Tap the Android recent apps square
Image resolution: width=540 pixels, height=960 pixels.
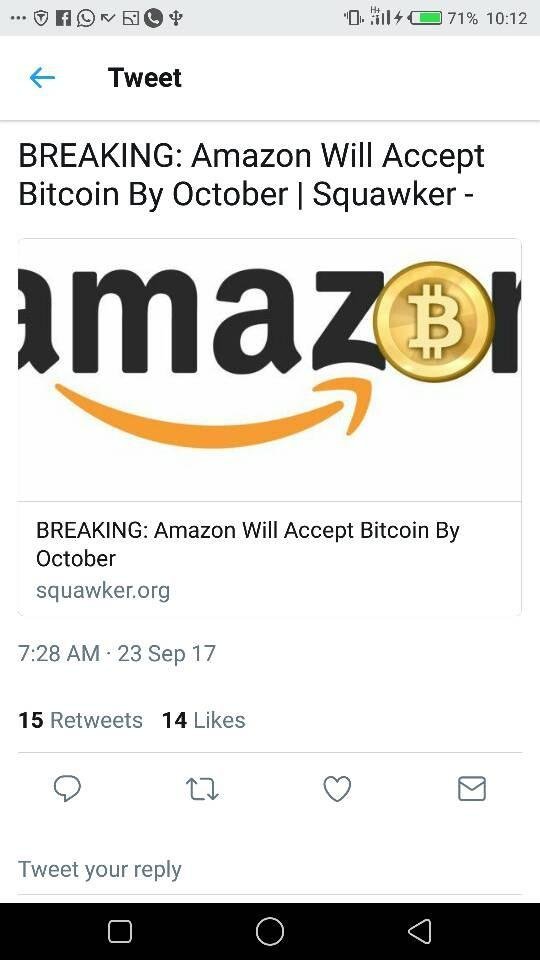120,931
